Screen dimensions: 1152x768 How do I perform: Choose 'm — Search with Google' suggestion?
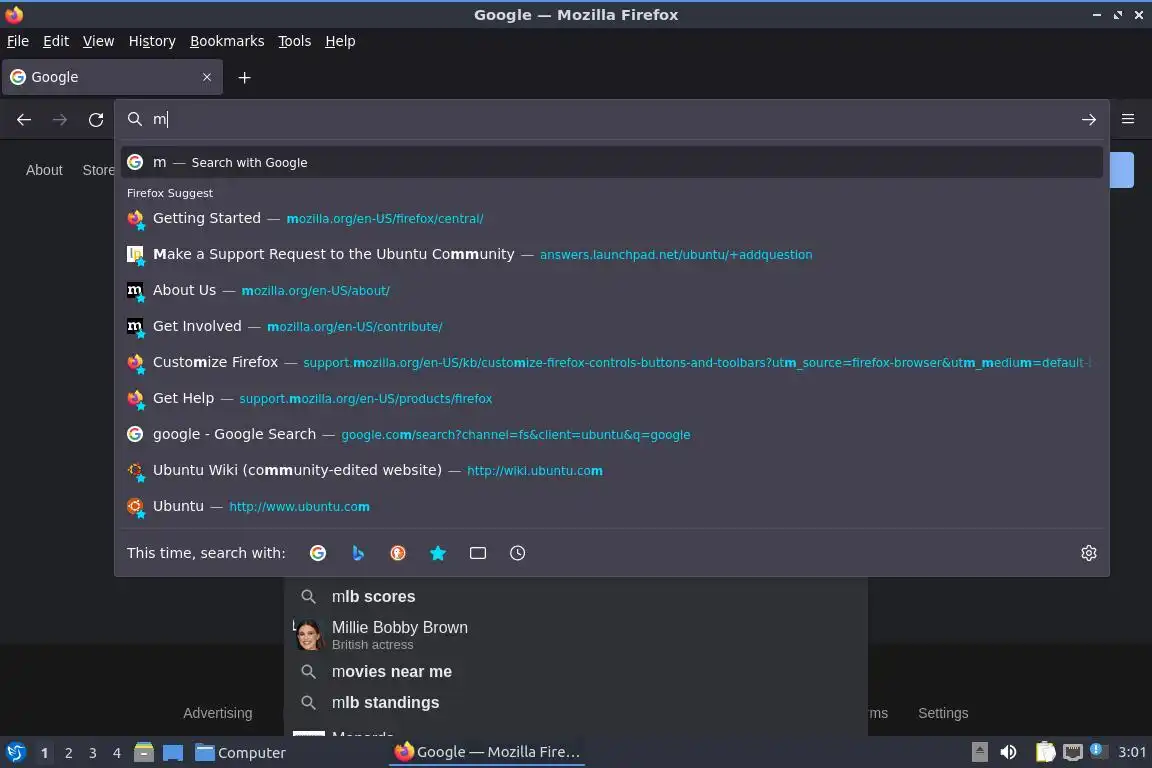(612, 162)
